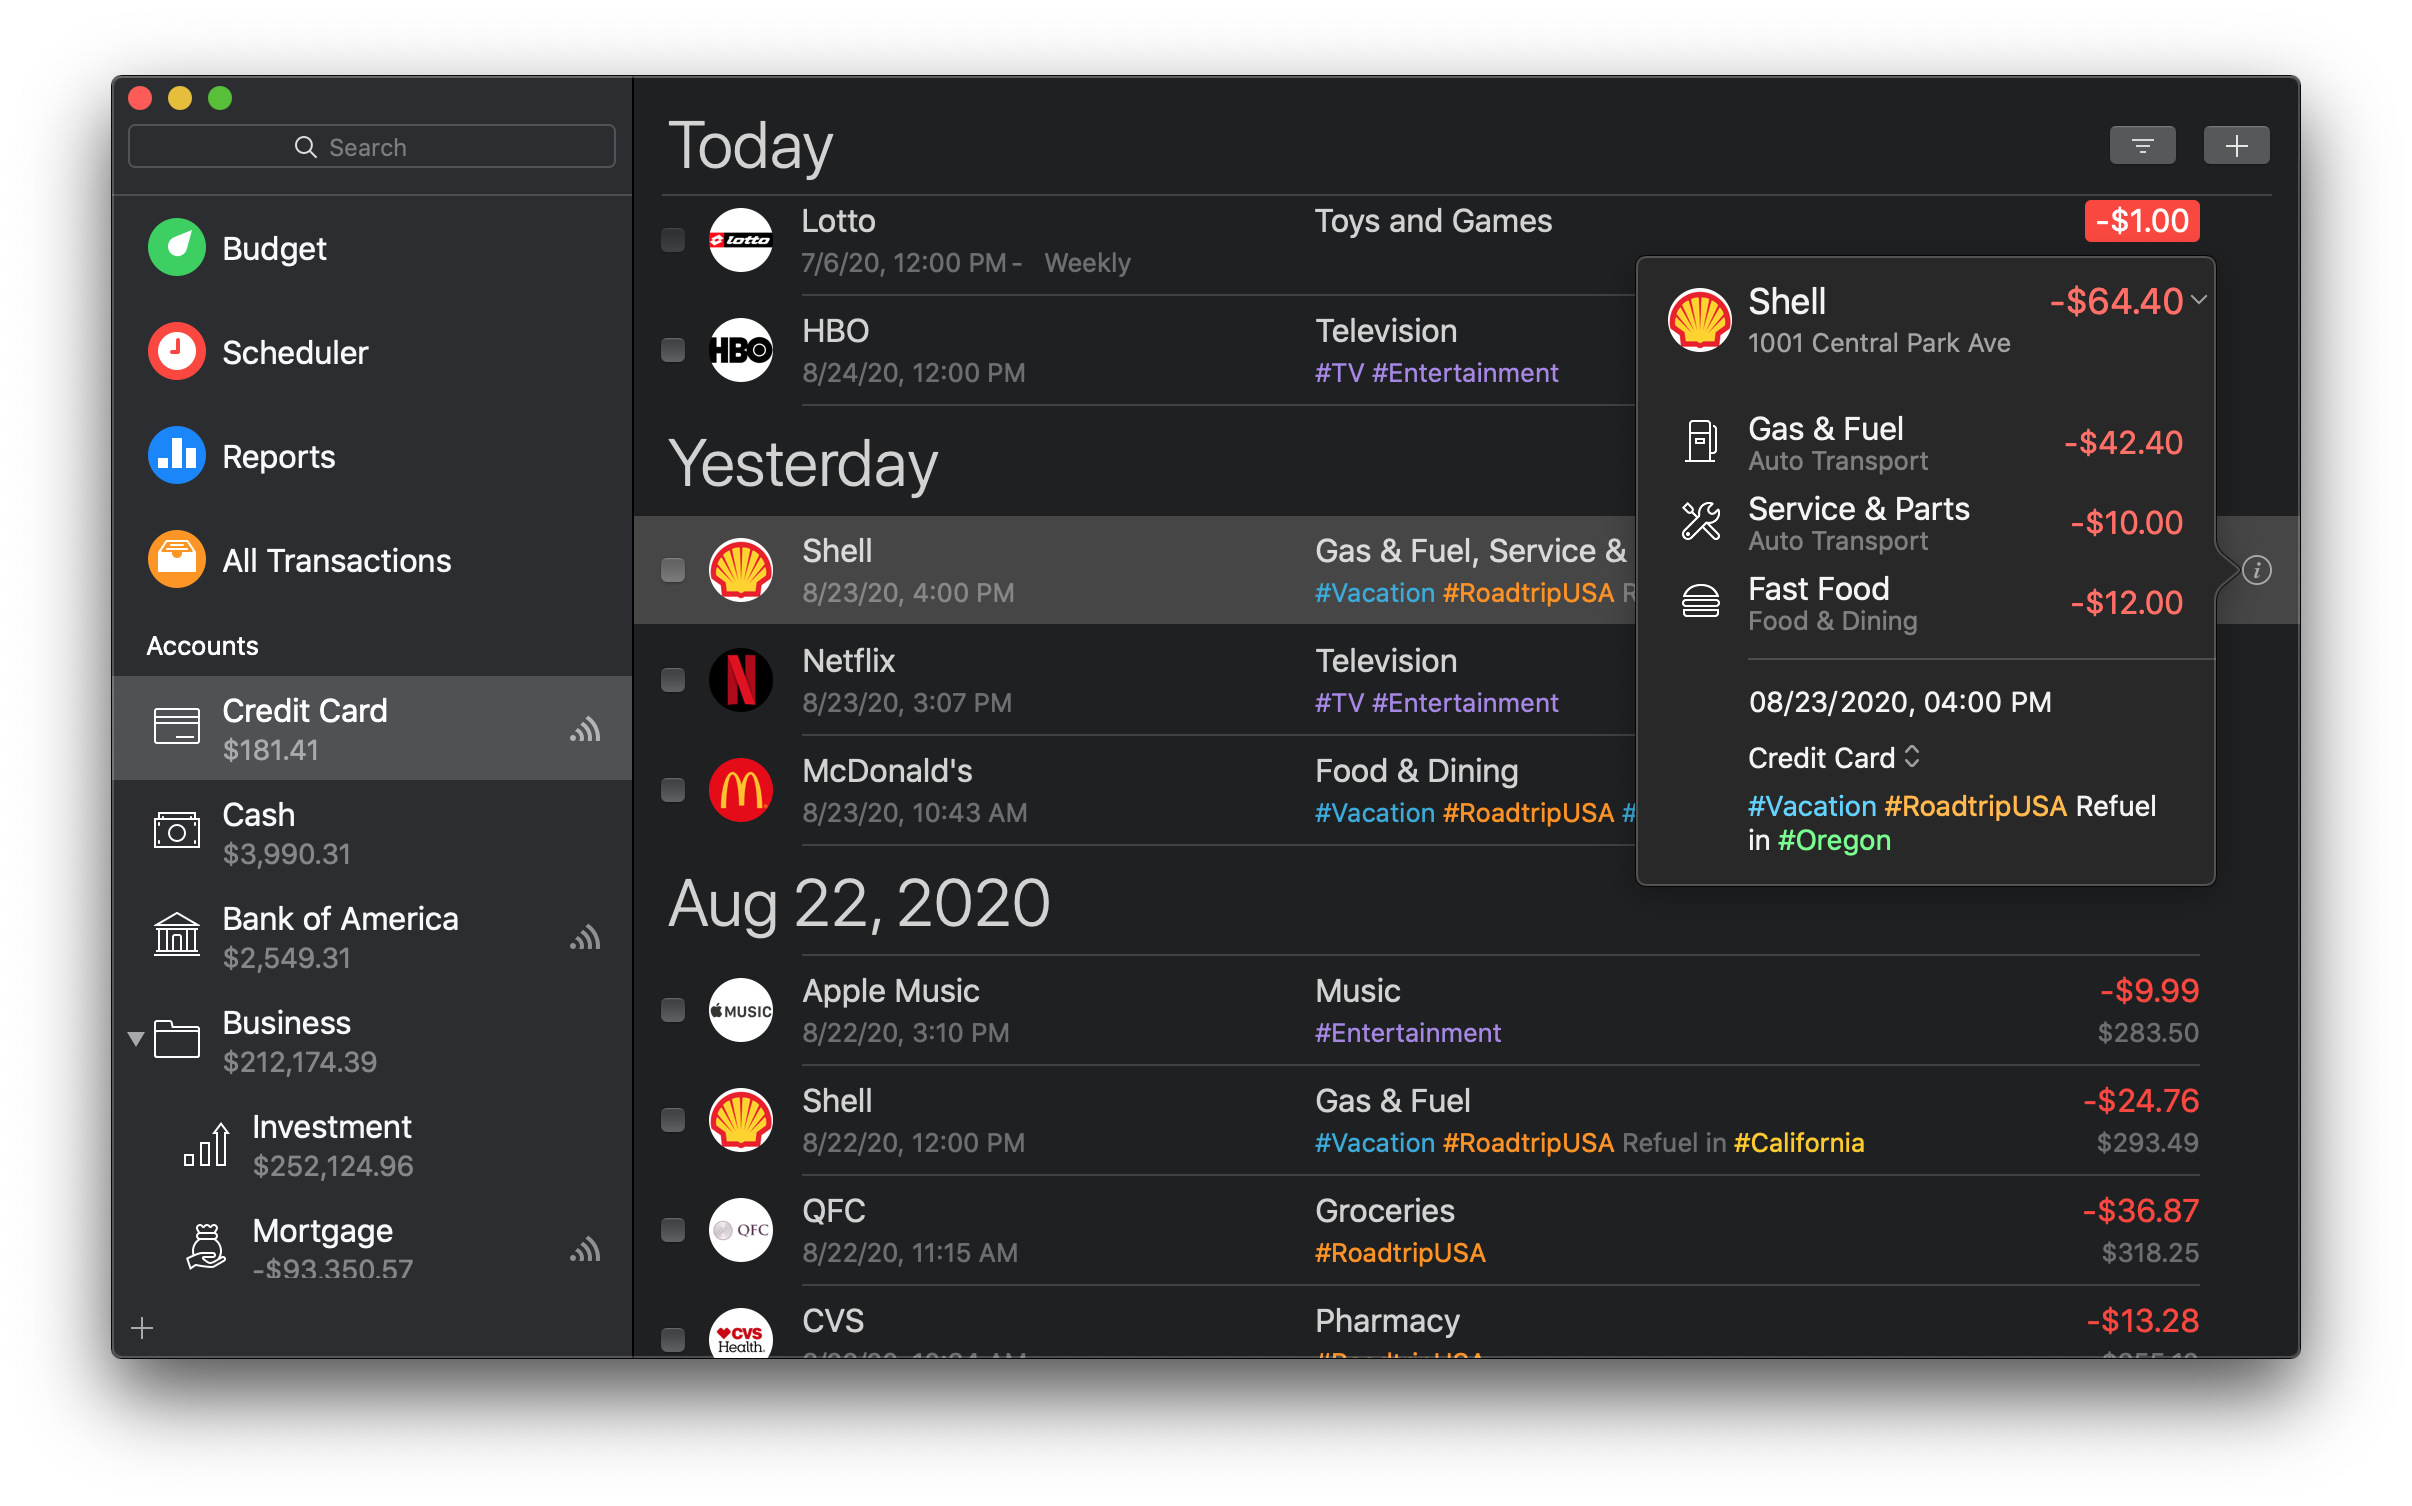
Task: Open the All Transactions inbox icon
Action: coord(177,559)
